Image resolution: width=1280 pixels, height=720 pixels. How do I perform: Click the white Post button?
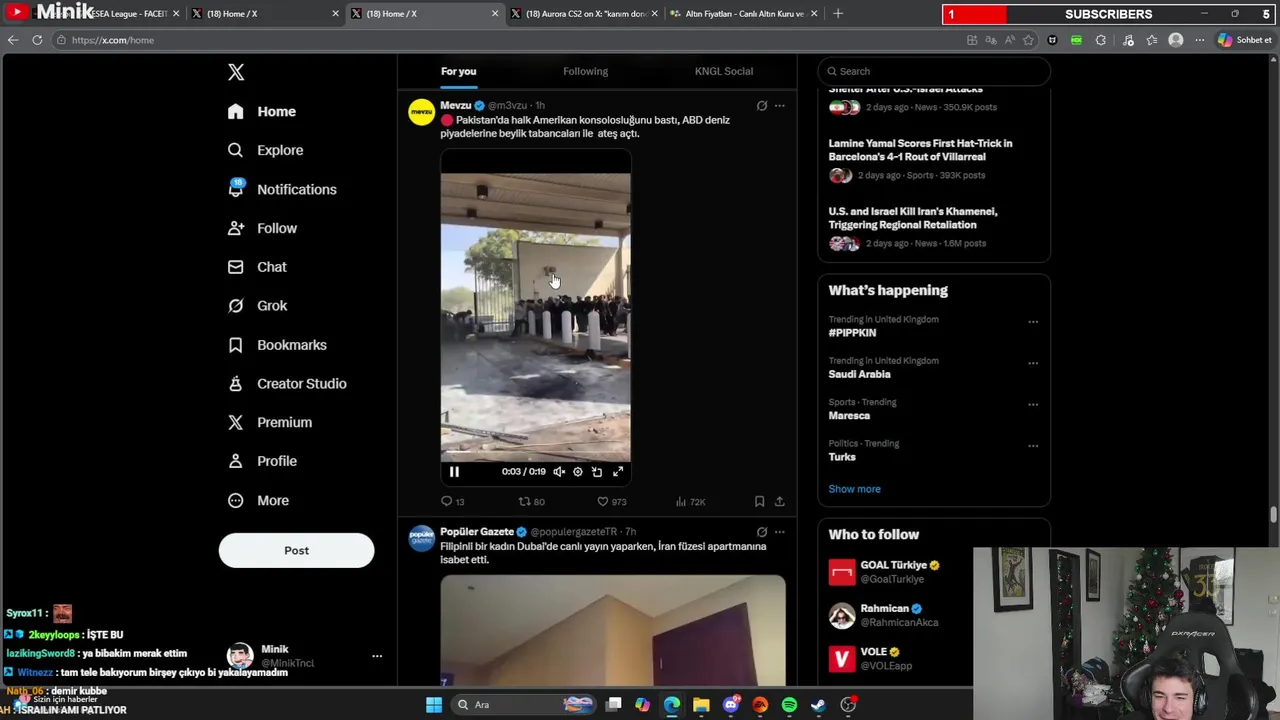point(296,550)
